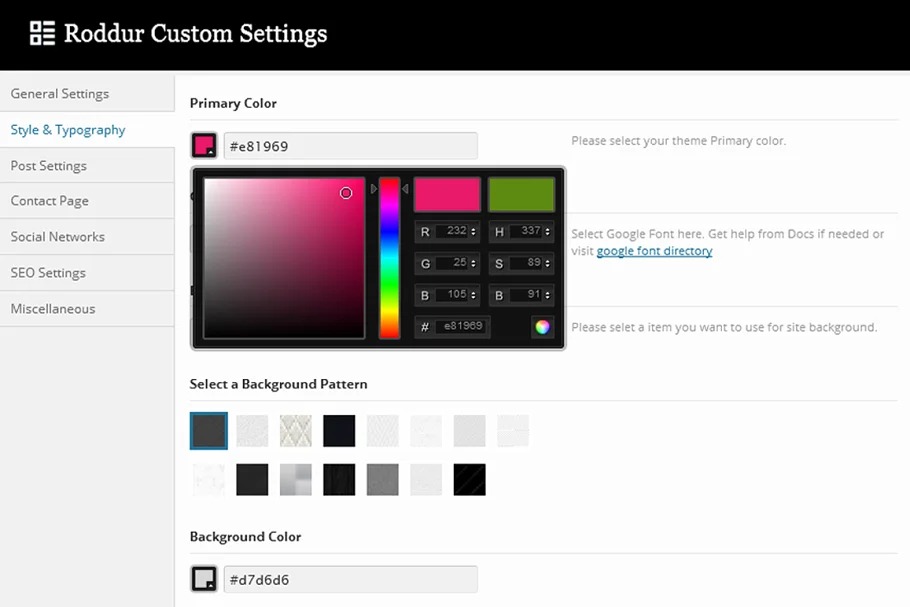Open the google font directory link
910x607 pixels.
tap(654, 251)
